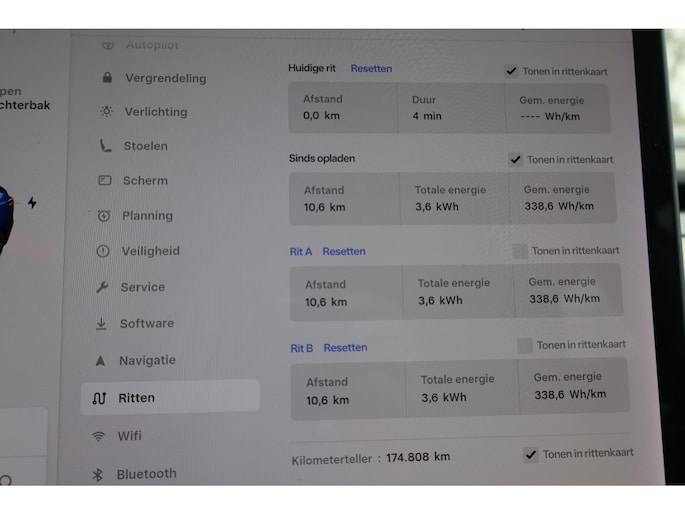Viewport: 685px width, 514px height.
Task: Uncheck Tonen in rittenkaart for Sinds opladen
Action: pyautogui.click(x=516, y=160)
